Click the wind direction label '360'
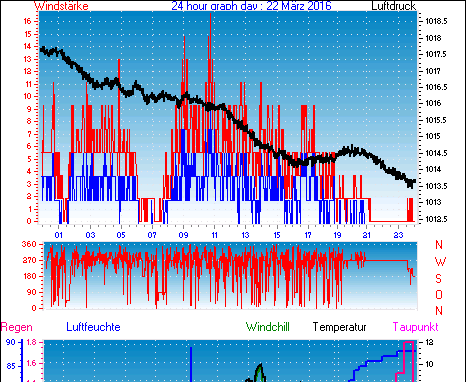Viewport: 470px width, 382px height. 29,244
